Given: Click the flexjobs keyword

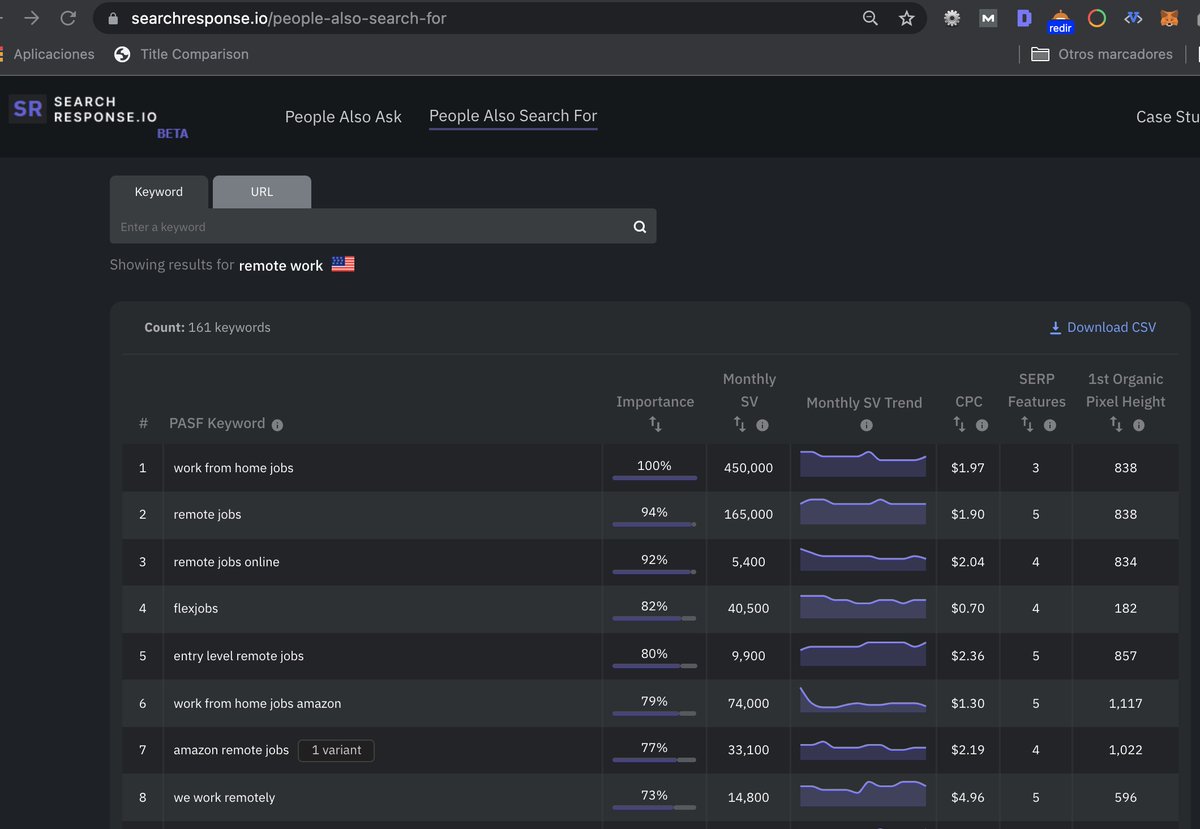Looking at the screenshot, I should (x=195, y=609).
